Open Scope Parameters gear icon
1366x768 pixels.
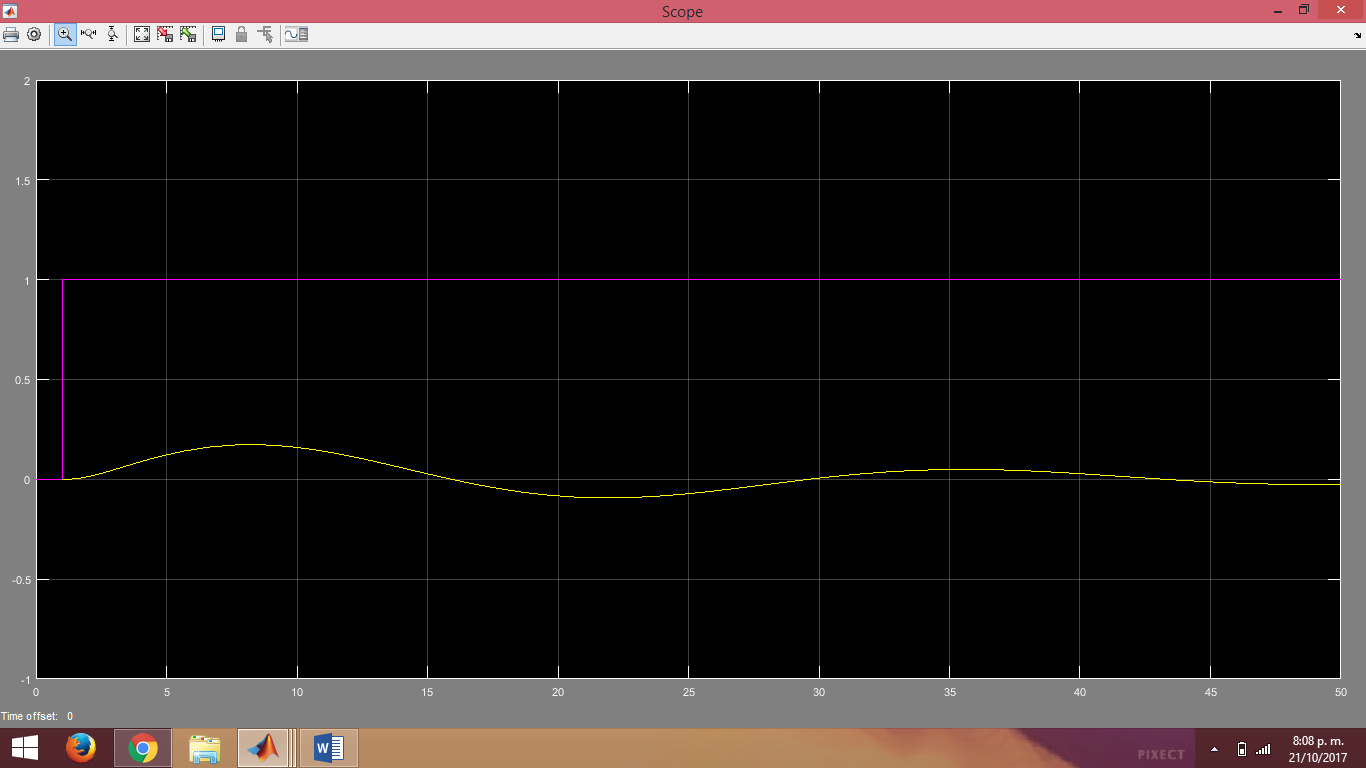point(34,34)
